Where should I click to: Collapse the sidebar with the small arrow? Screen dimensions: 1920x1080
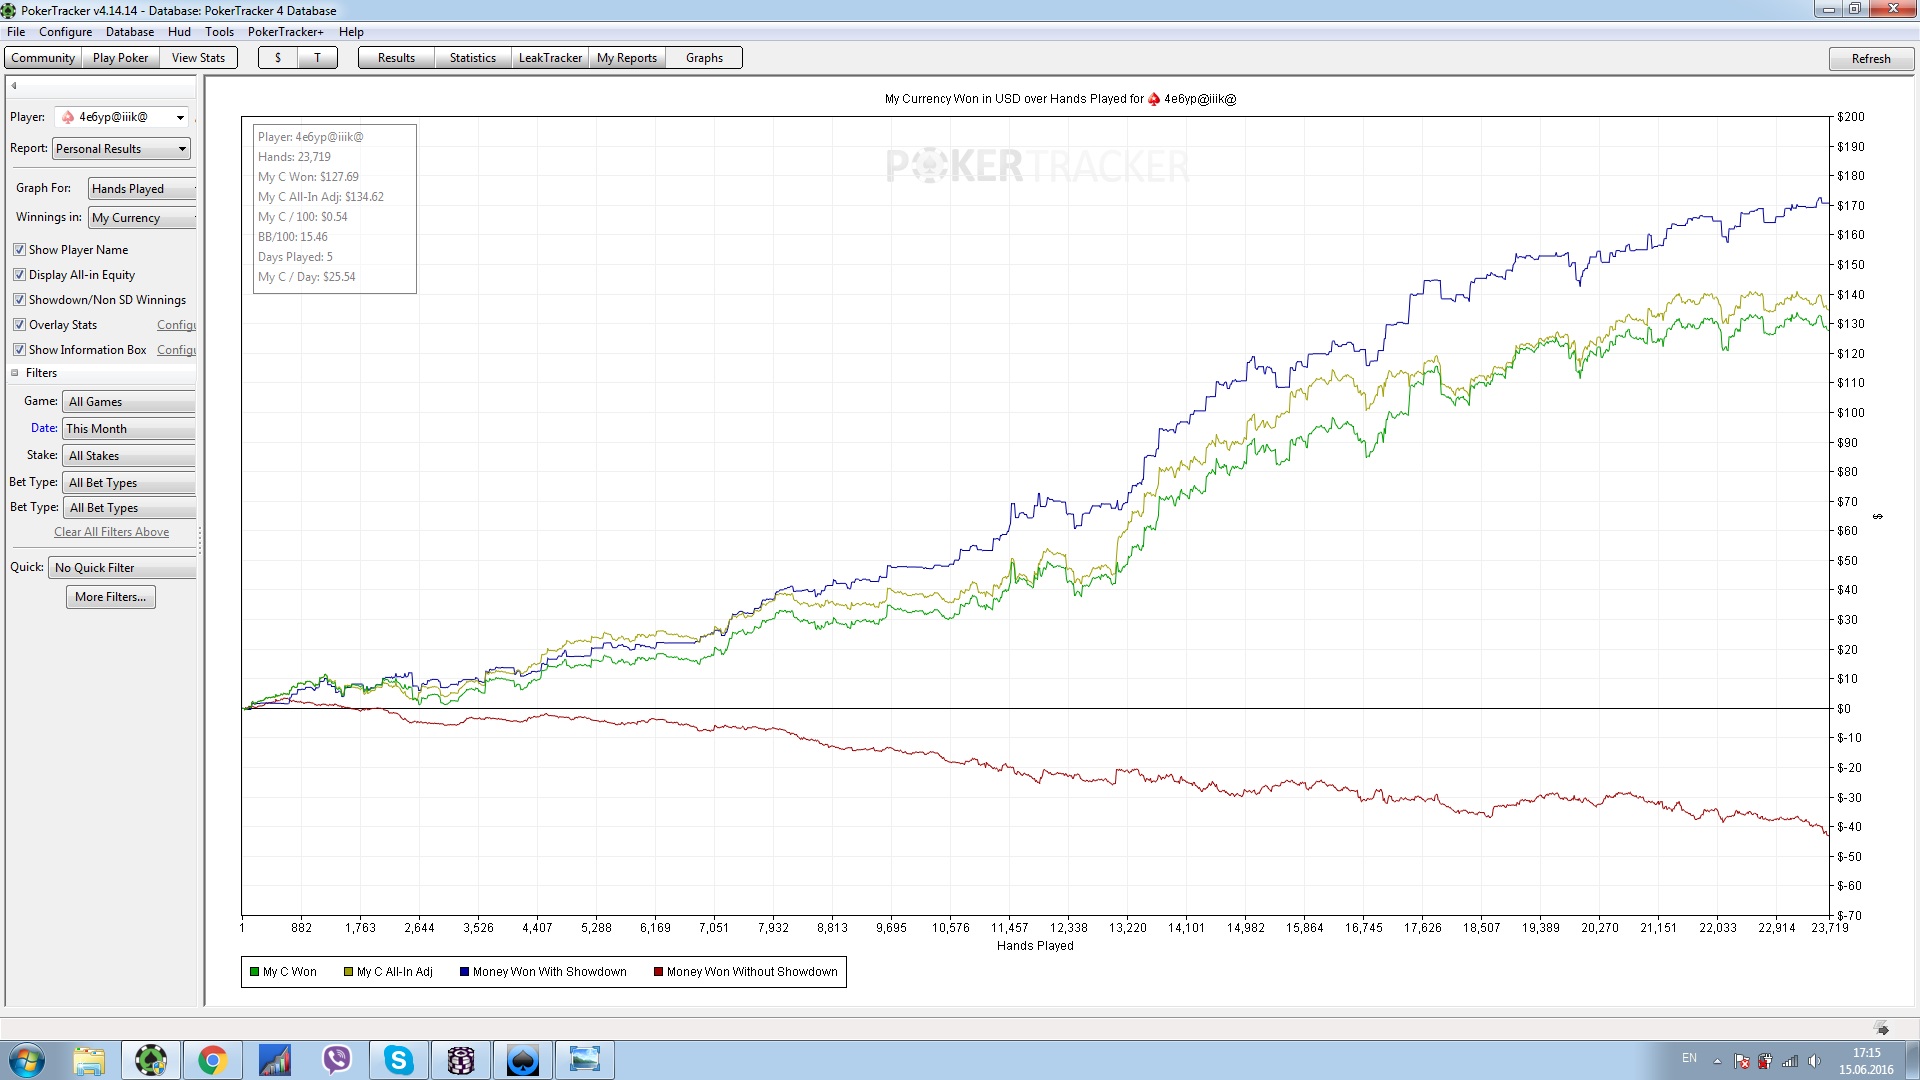point(14,86)
